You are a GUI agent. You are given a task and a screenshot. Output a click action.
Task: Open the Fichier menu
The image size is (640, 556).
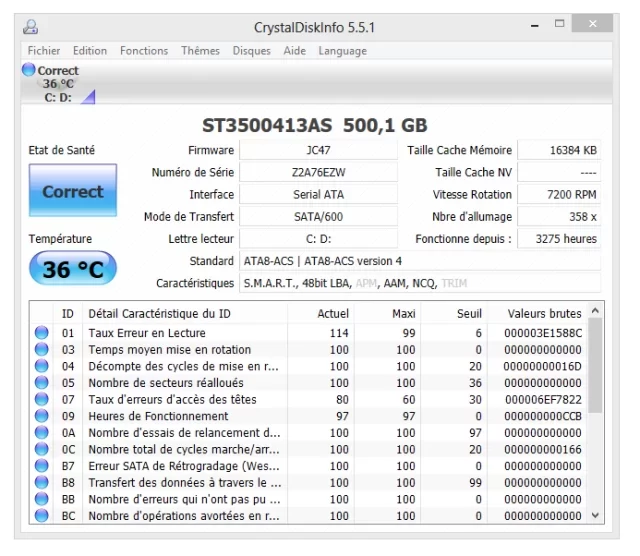[x=44, y=51]
